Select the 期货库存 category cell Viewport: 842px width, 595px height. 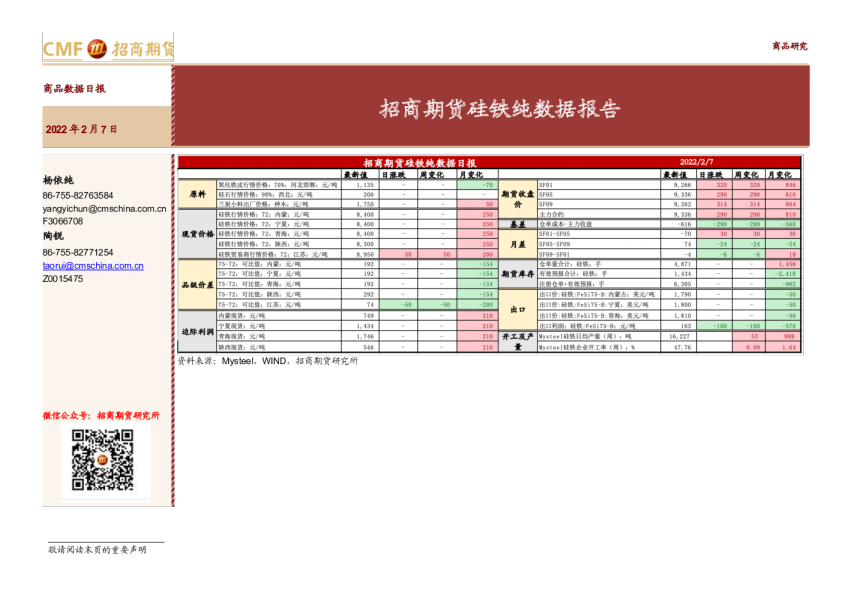[x=518, y=273]
